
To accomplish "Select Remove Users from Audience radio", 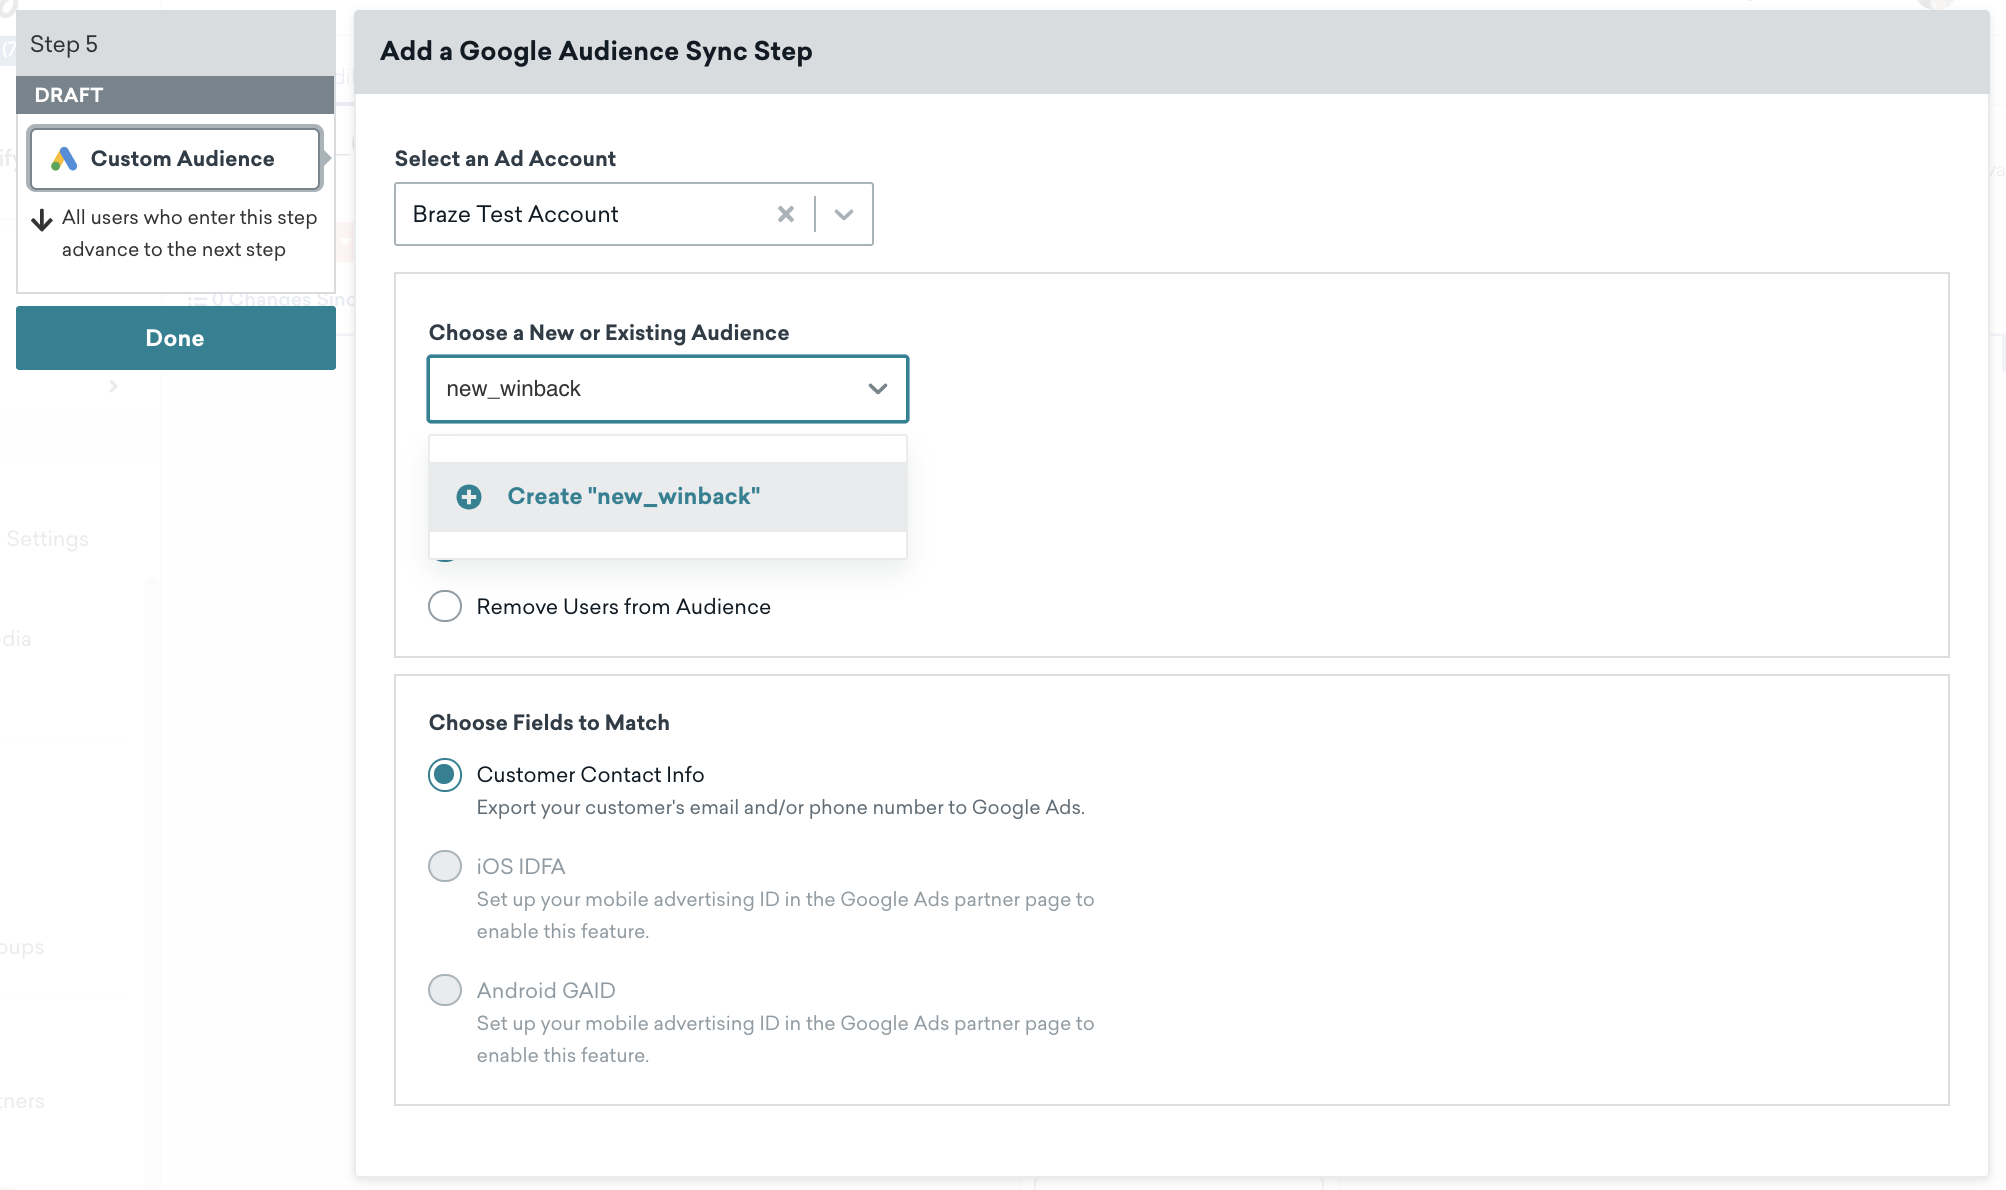I will (445, 606).
